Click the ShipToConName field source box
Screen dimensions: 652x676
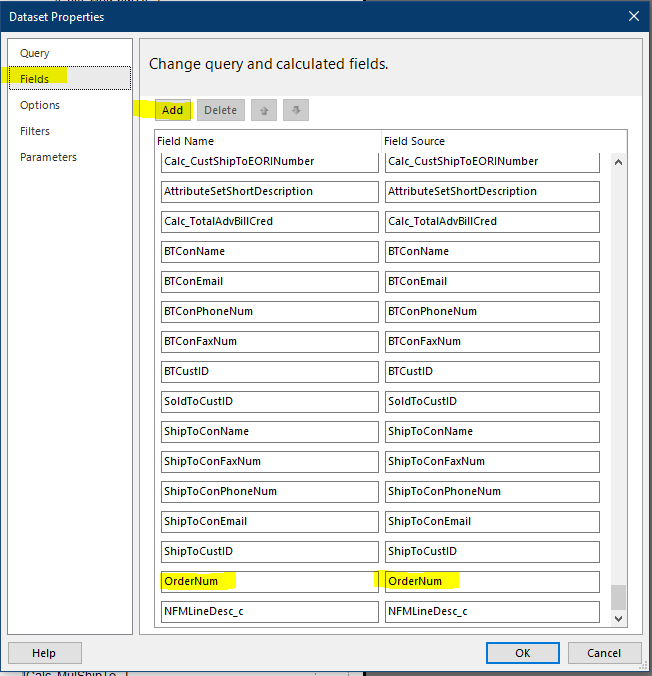[492, 432]
